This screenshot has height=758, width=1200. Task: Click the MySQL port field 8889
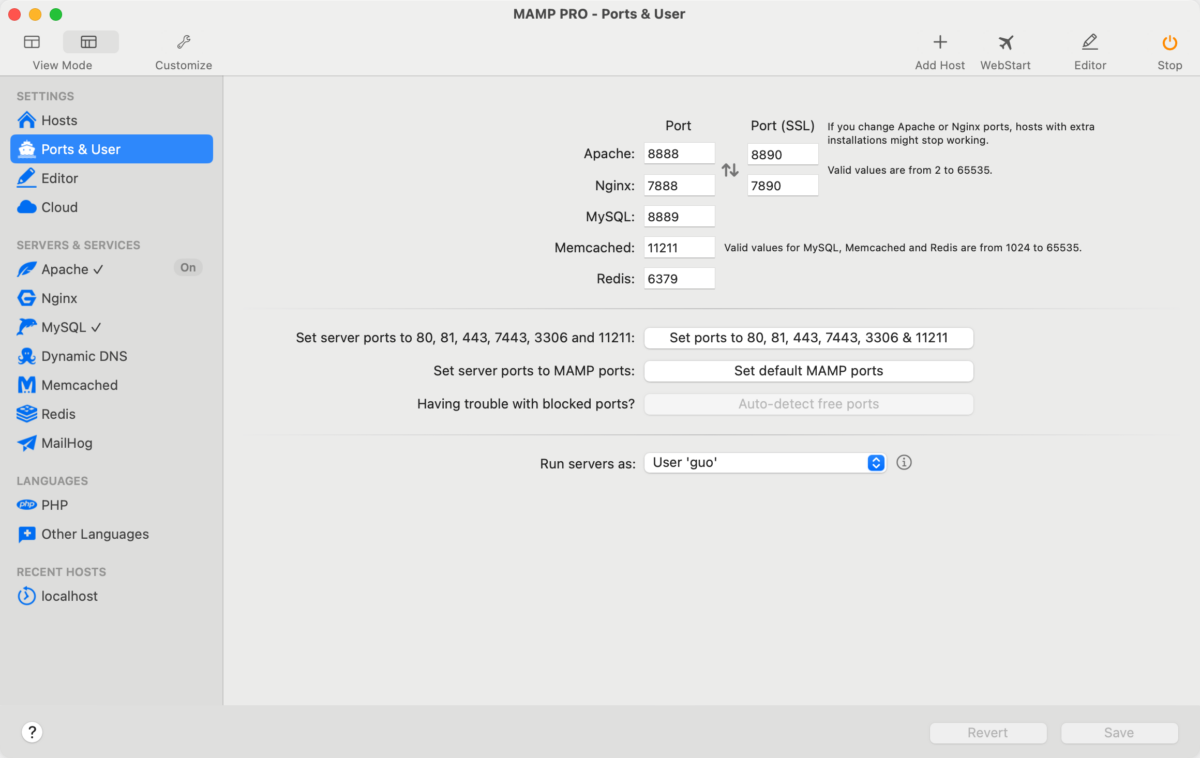tap(679, 216)
